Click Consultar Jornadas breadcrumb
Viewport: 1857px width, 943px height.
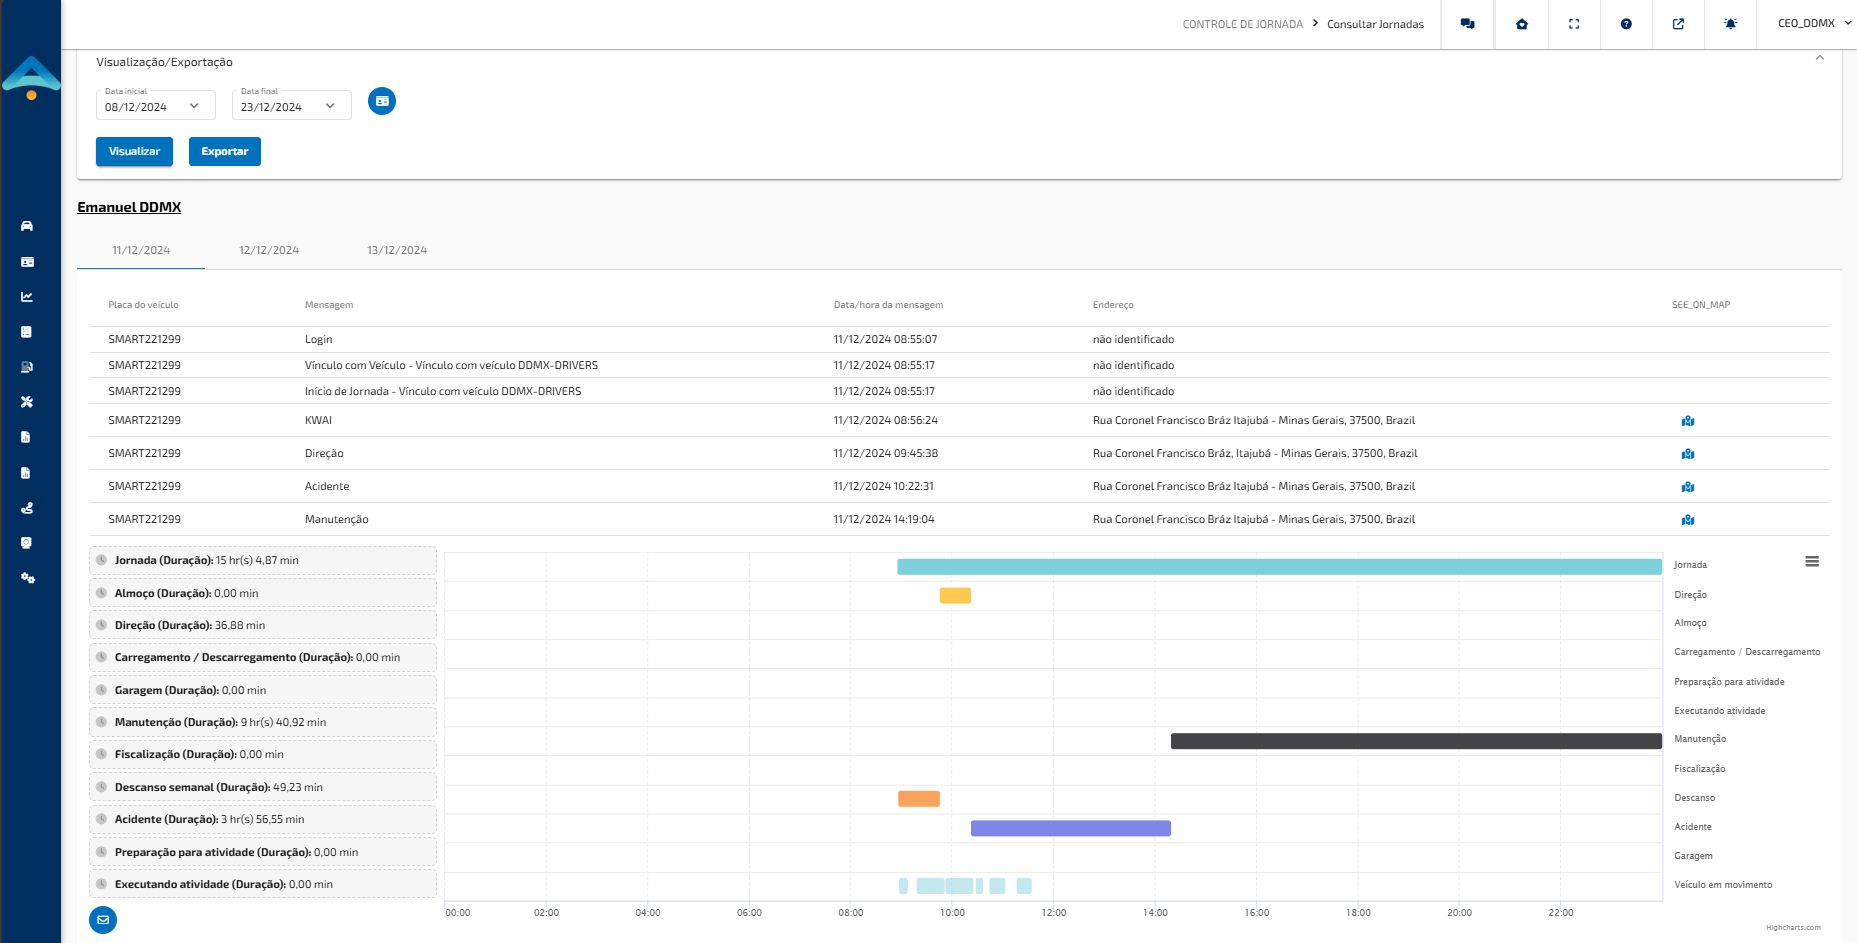pos(1375,24)
